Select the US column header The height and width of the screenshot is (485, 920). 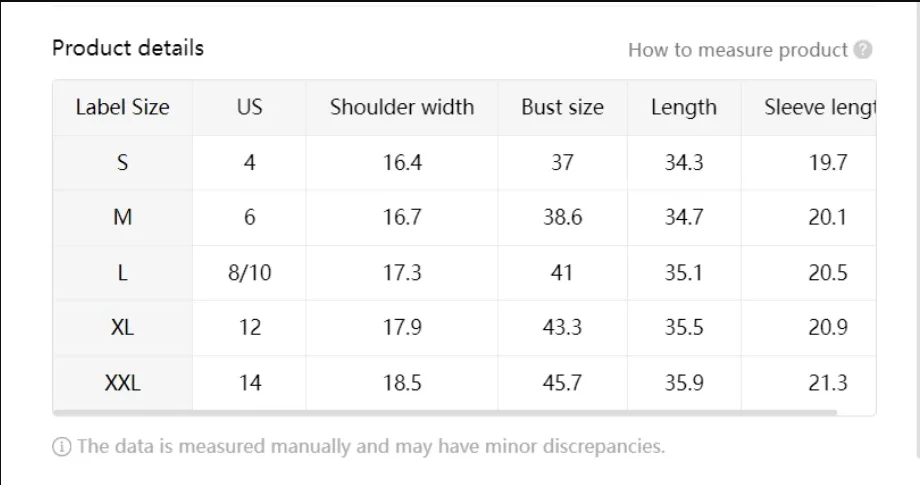(x=249, y=107)
